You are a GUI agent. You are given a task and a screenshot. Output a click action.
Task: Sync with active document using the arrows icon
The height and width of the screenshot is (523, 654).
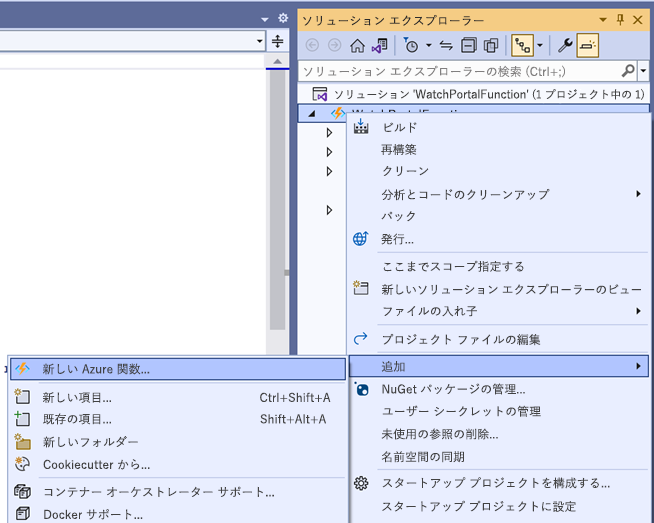point(446,45)
